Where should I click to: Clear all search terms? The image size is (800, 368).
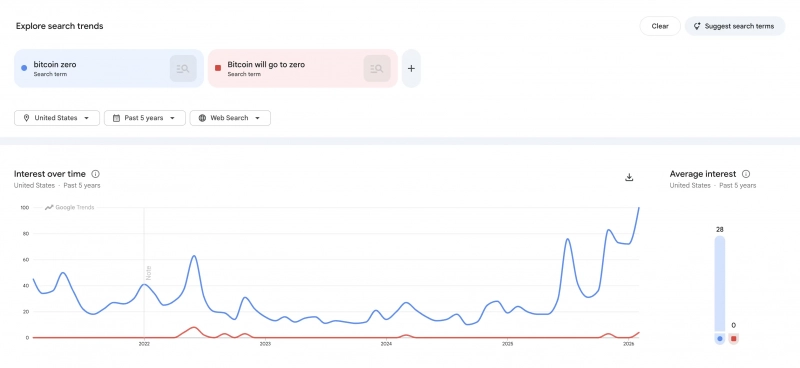660,26
